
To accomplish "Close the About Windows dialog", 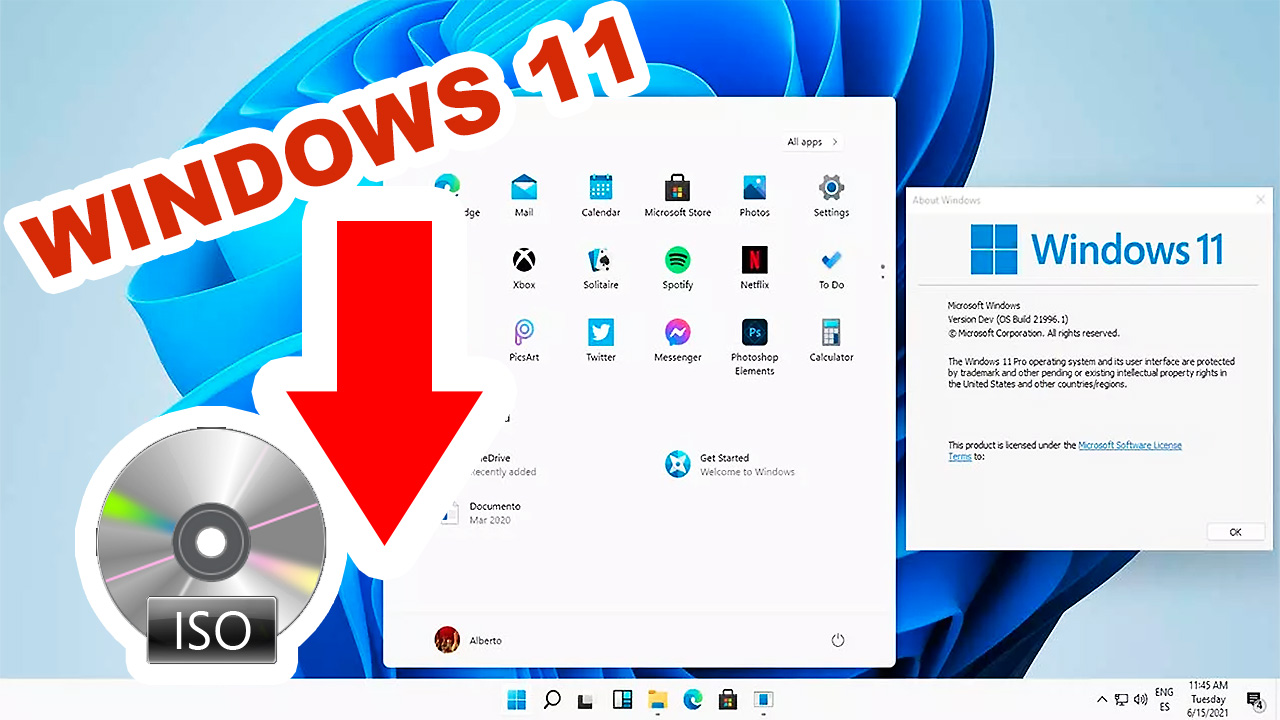I will coord(1259,200).
